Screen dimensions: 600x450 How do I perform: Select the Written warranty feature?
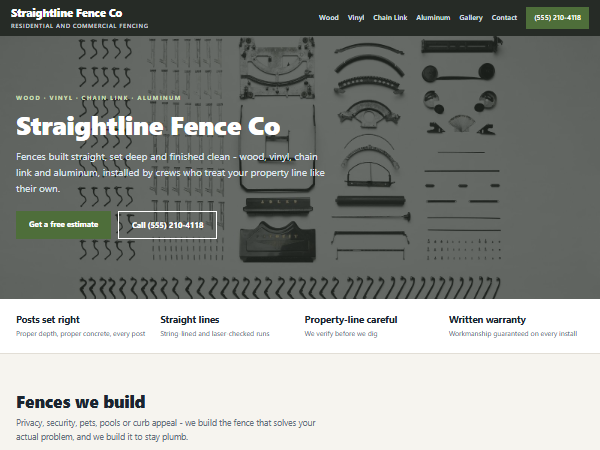click(x=513, y=326)
